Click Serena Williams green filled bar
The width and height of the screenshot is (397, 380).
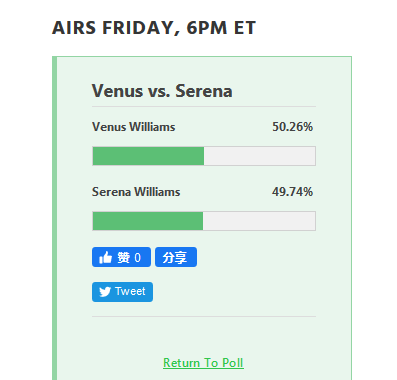[x=148, y=221]
